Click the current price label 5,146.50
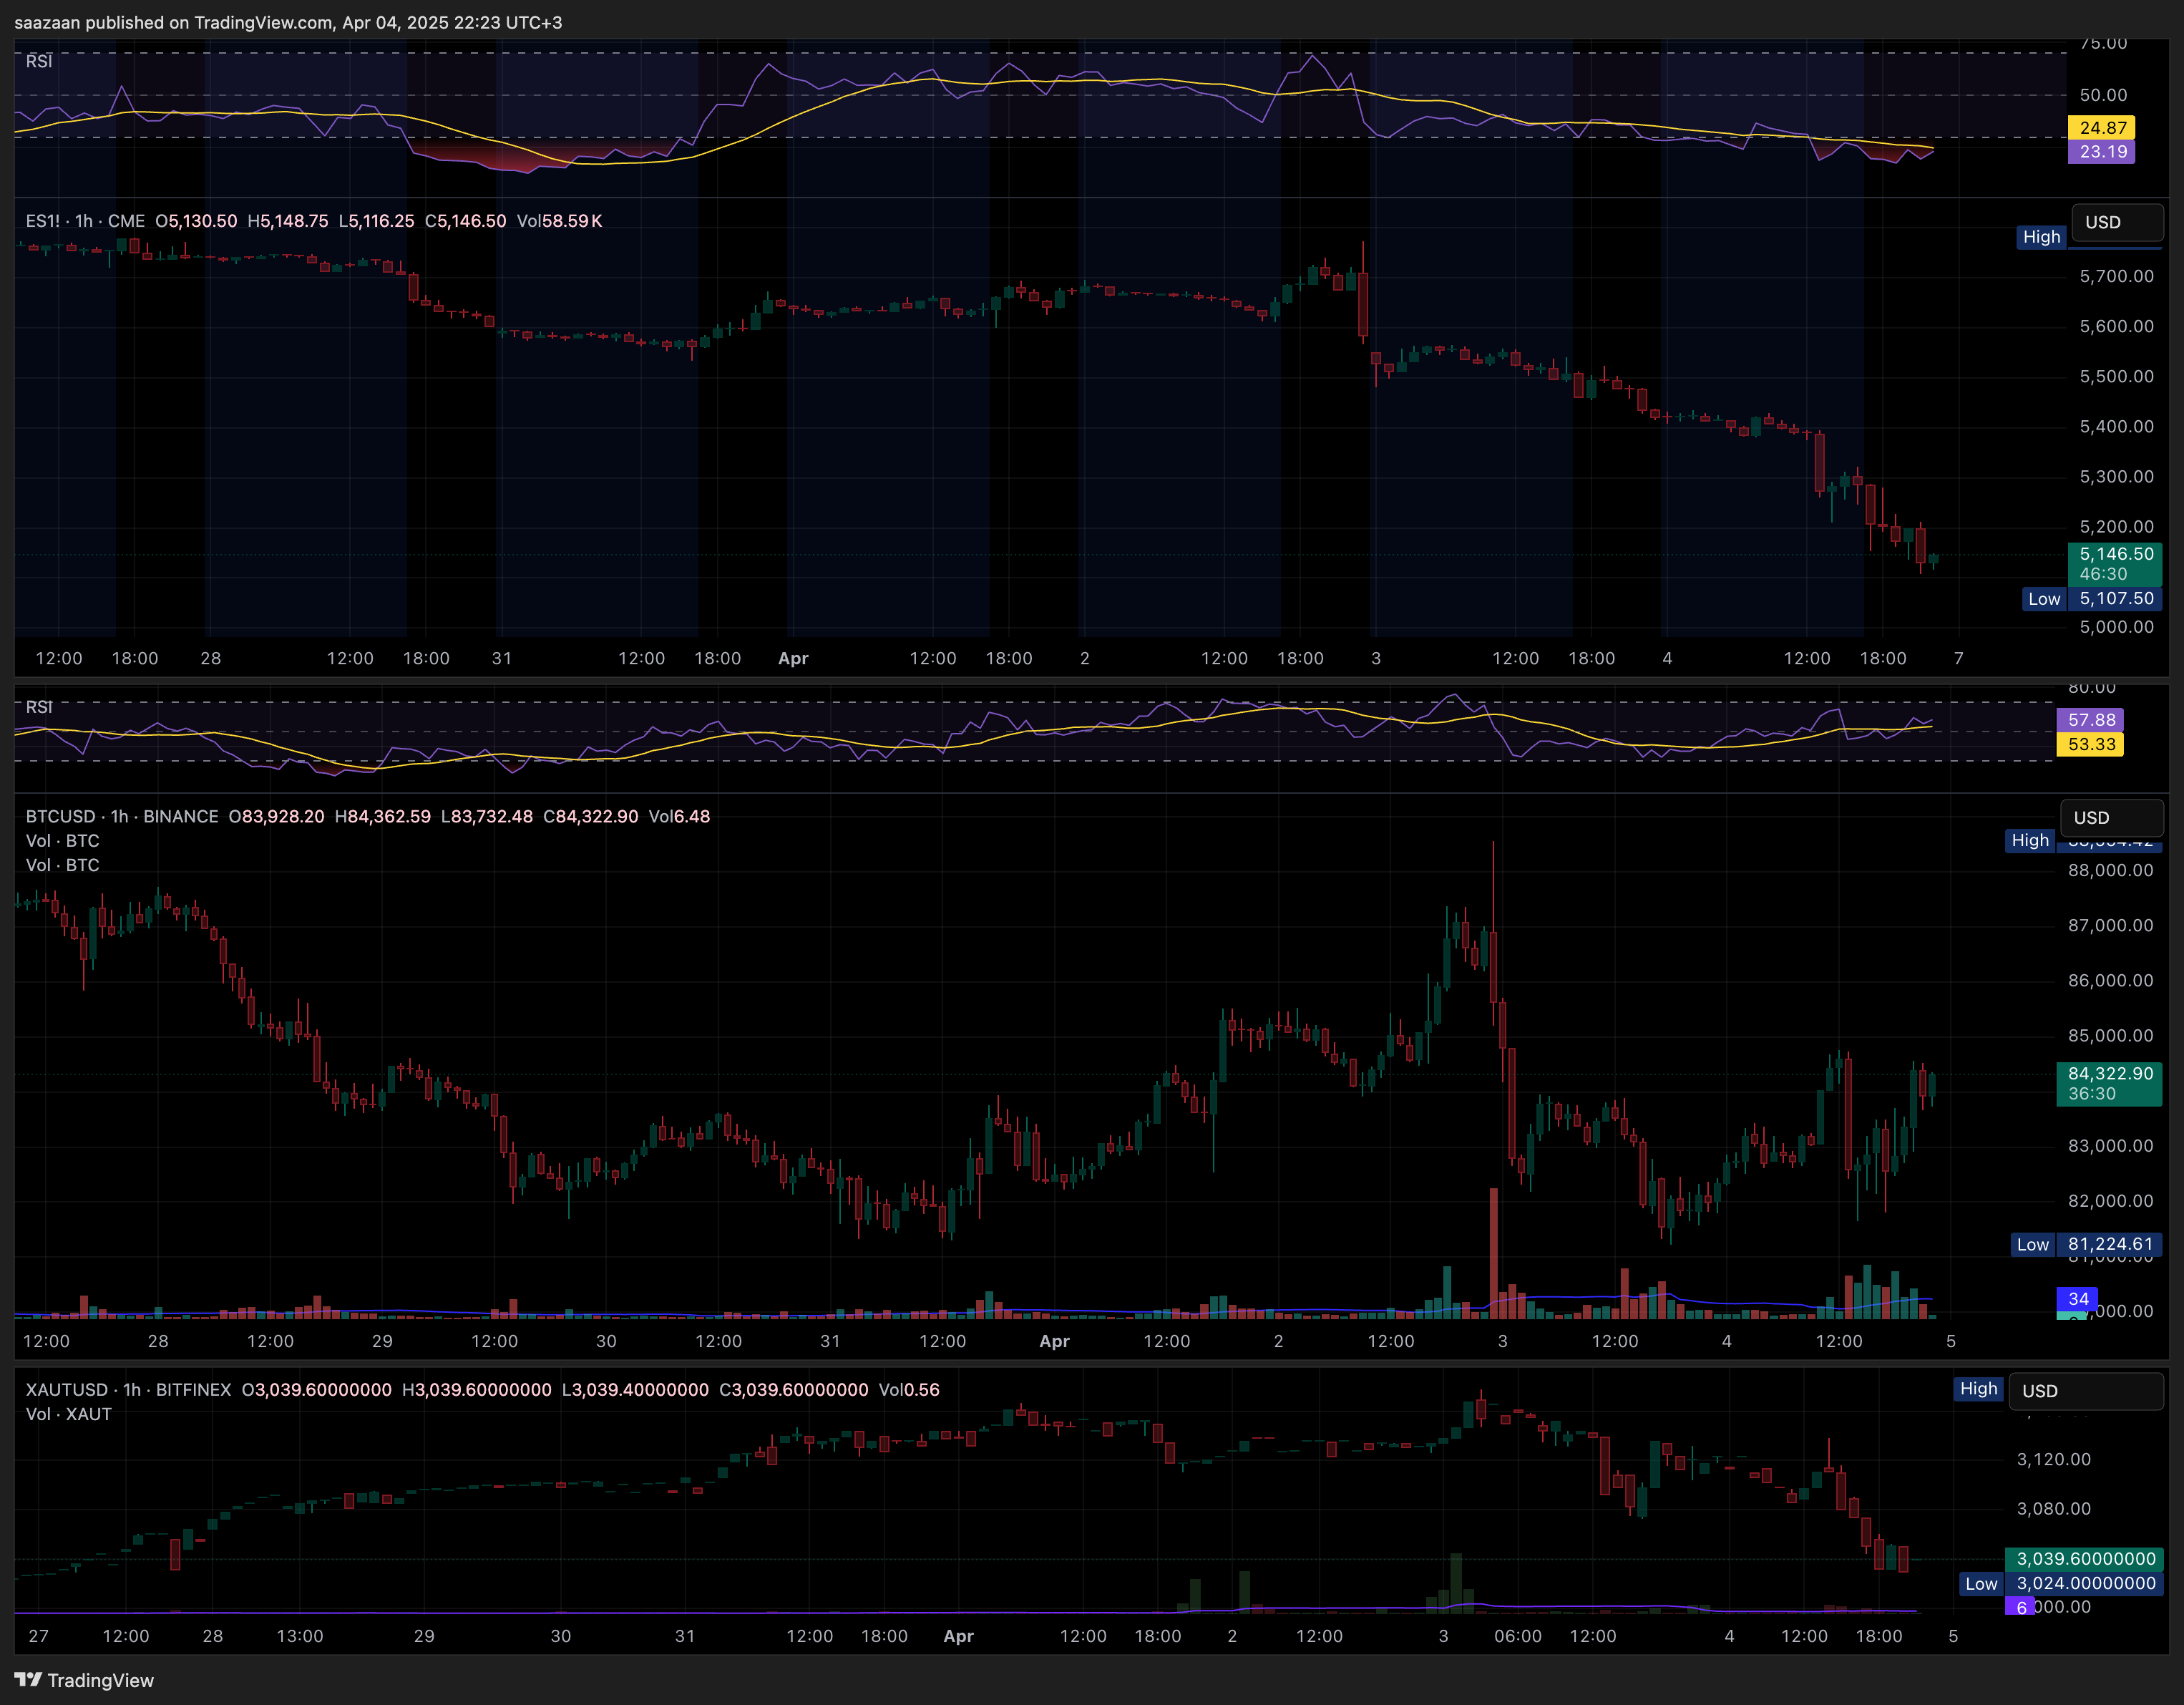The width and height of the screenshot is (2184, 1705). point(2115,563)
